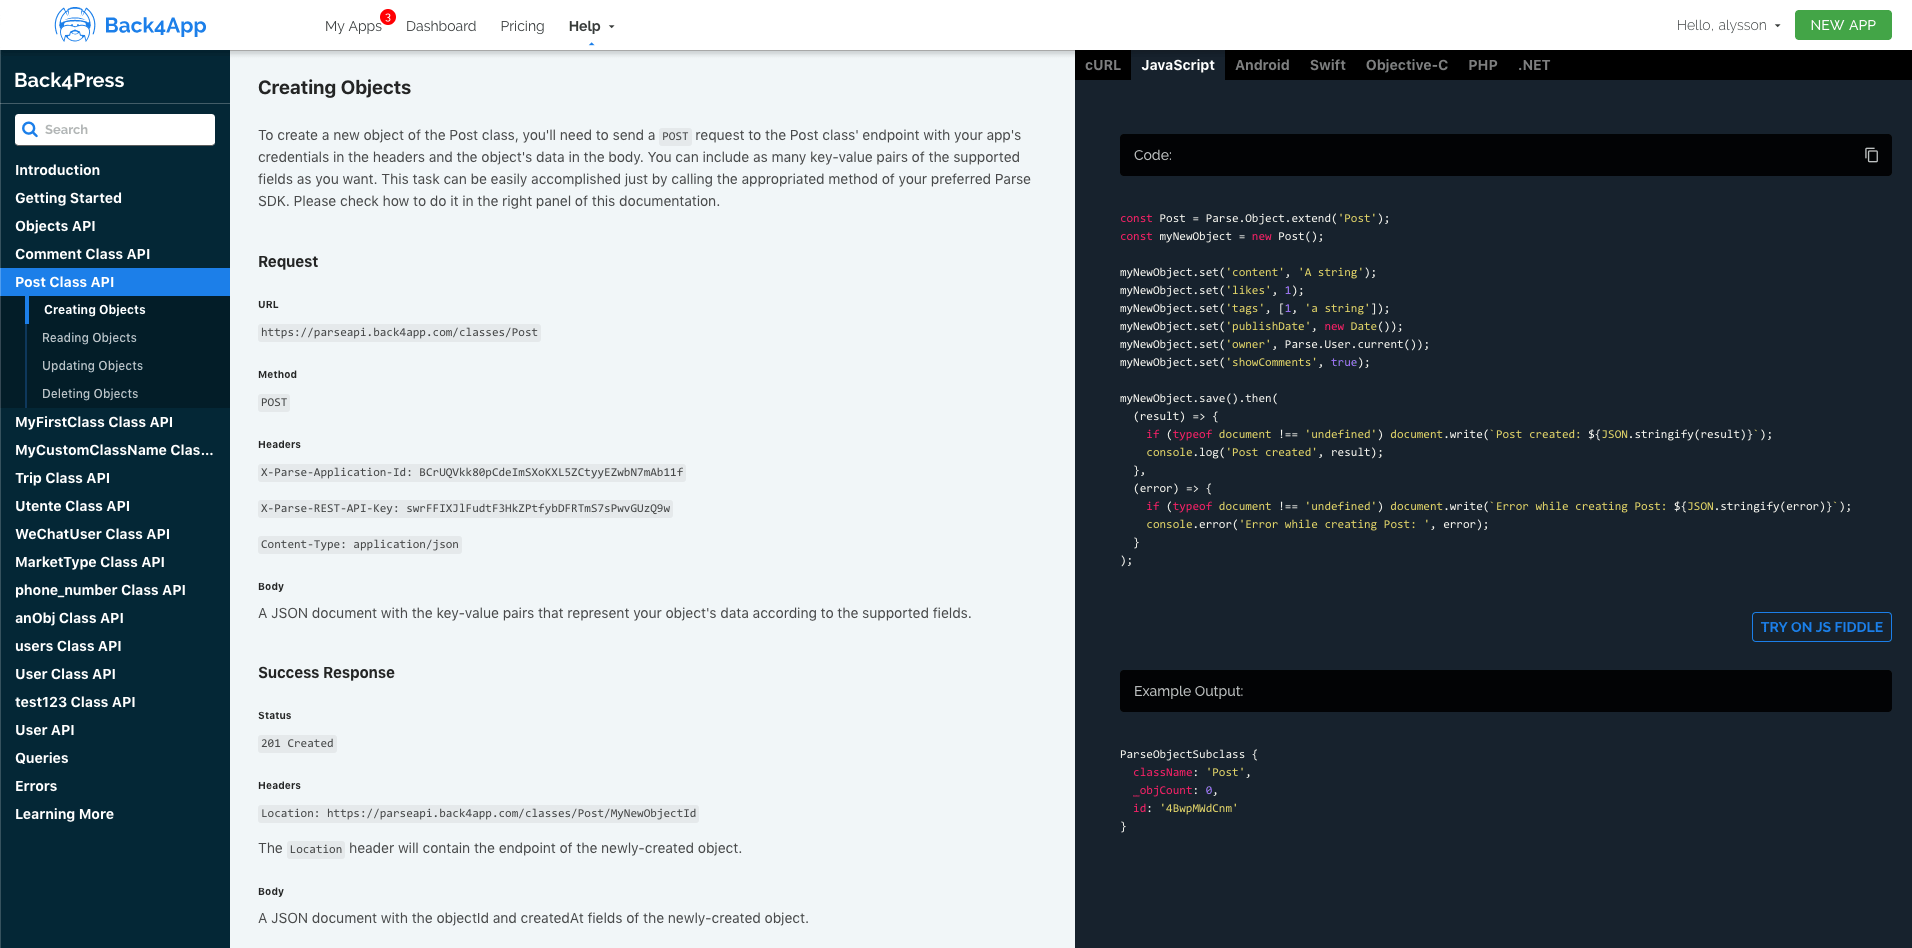The height and width of the screenshot is (948, 1912).
Task: Switch to the Swift tab
Action: pyautogui.click(x=1327, y=65)
